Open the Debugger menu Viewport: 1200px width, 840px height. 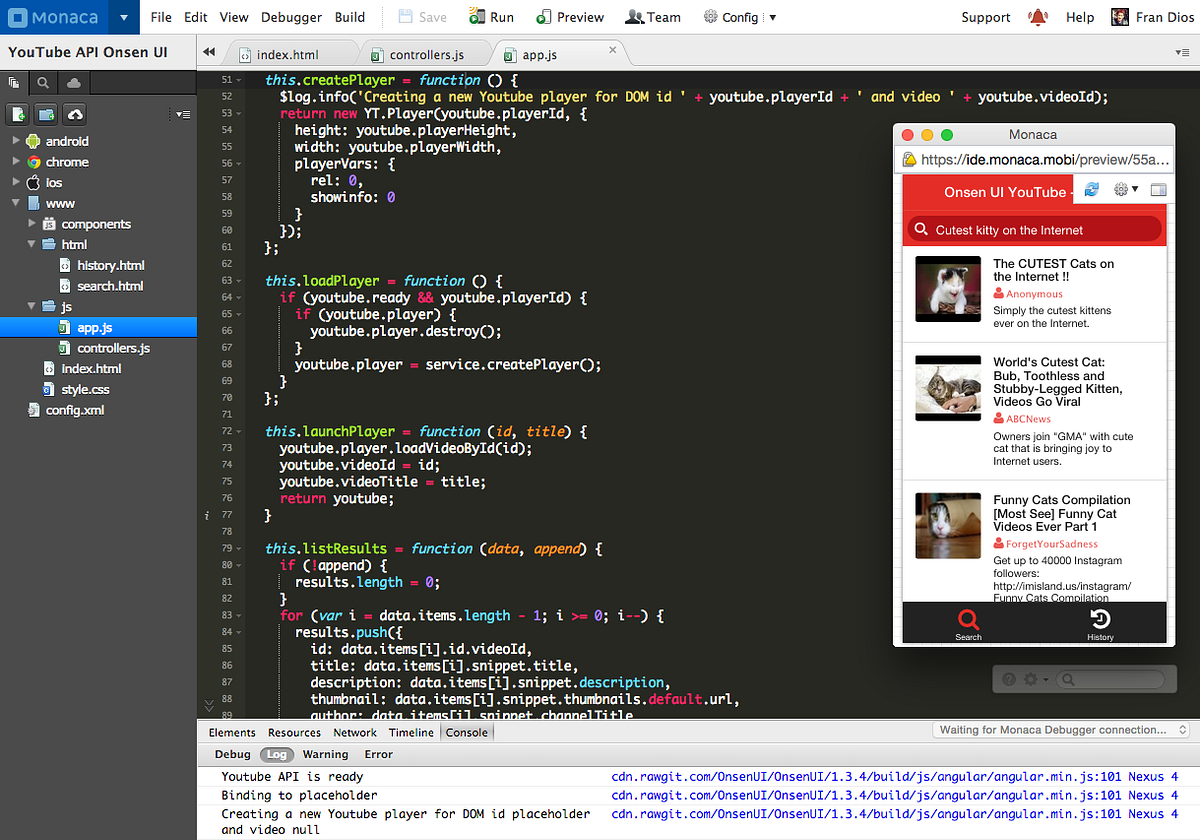click(x=291, y=17)
